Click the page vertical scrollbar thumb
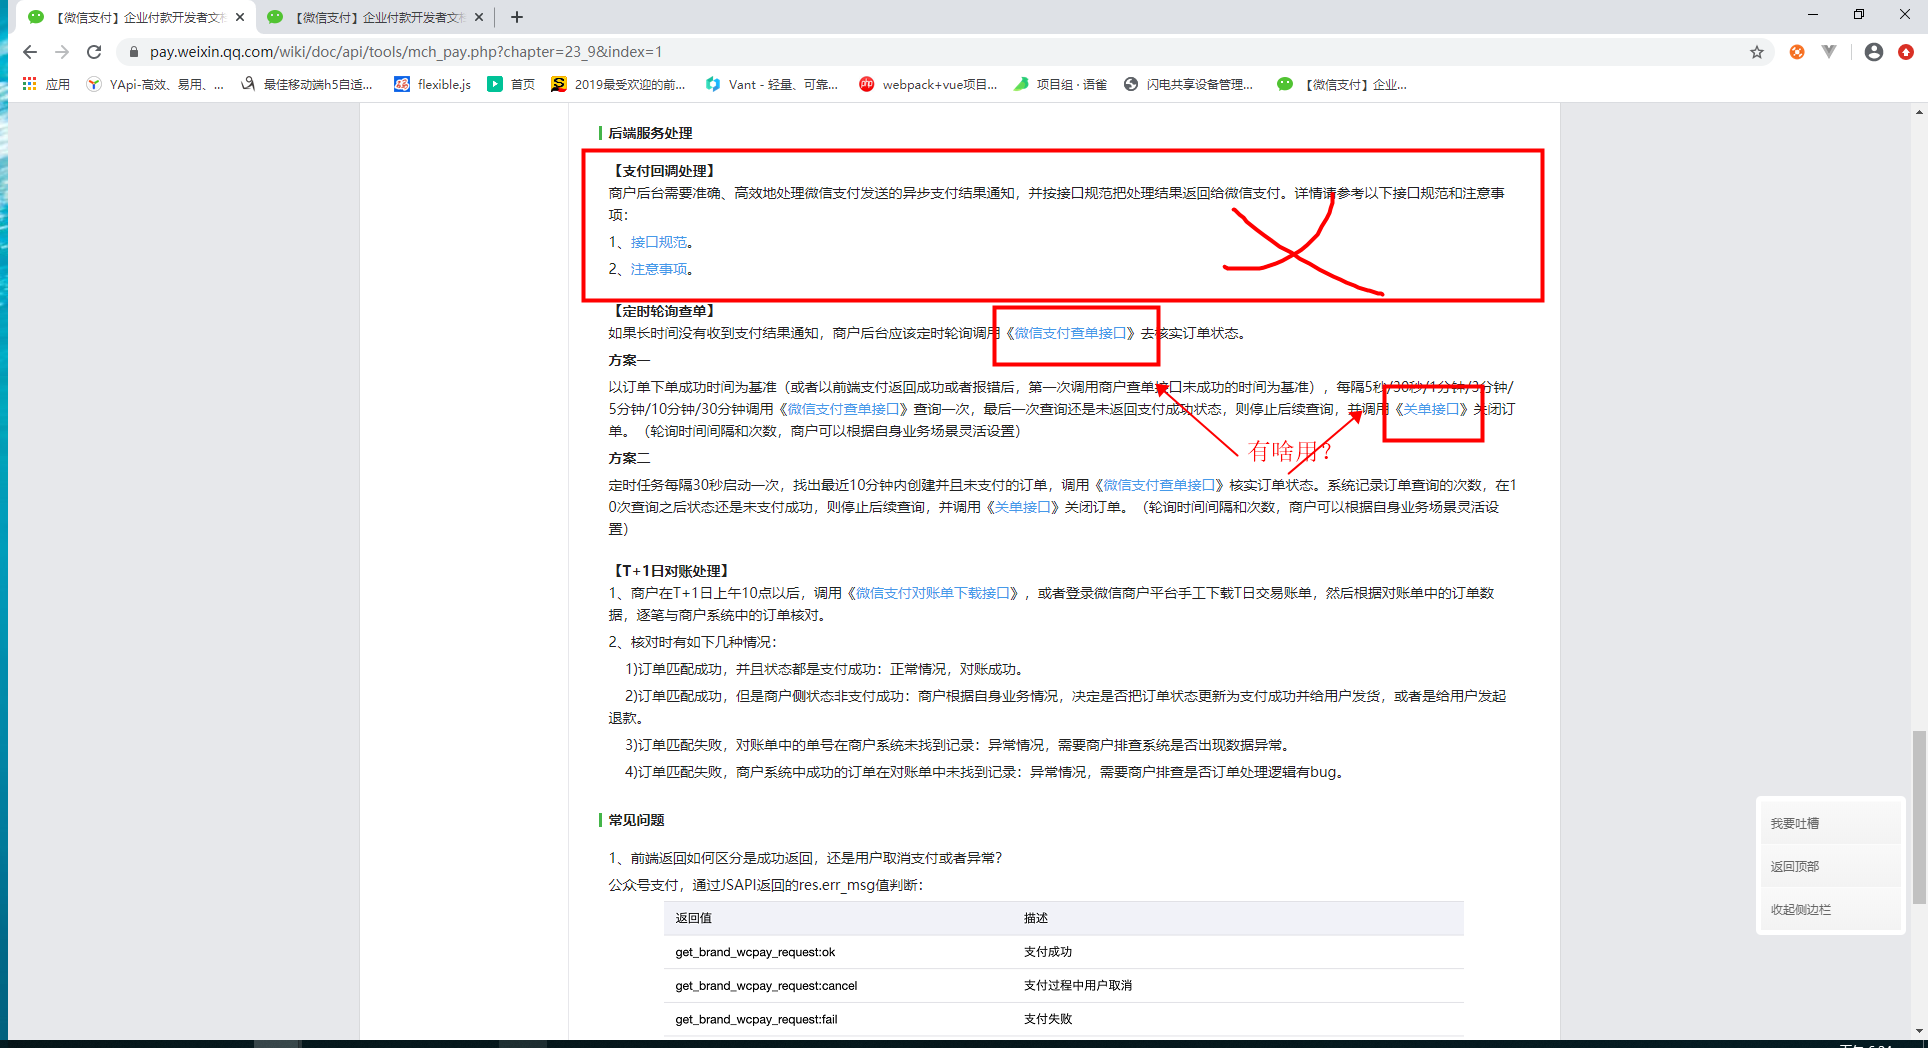 [1918, 817]
